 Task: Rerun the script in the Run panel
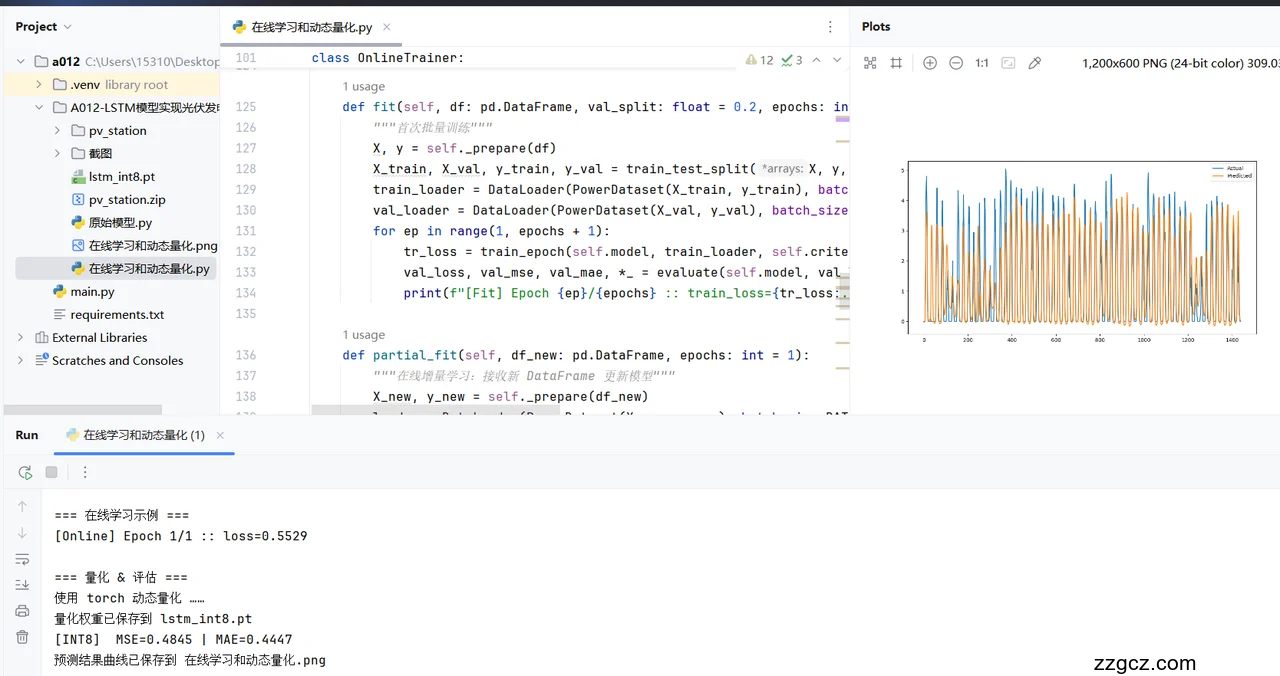[x=25, y=472]
